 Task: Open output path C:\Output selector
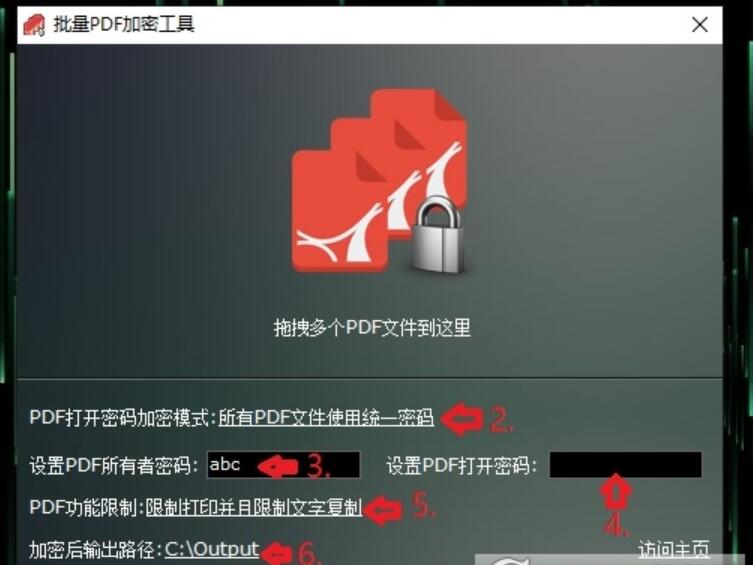(212, 550)
